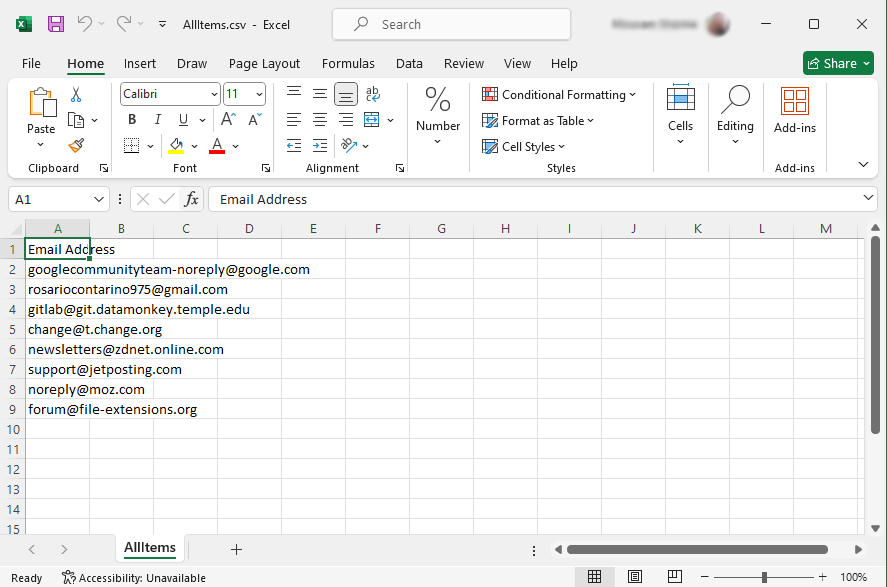Decrease the indent

[x=294, y=146]
